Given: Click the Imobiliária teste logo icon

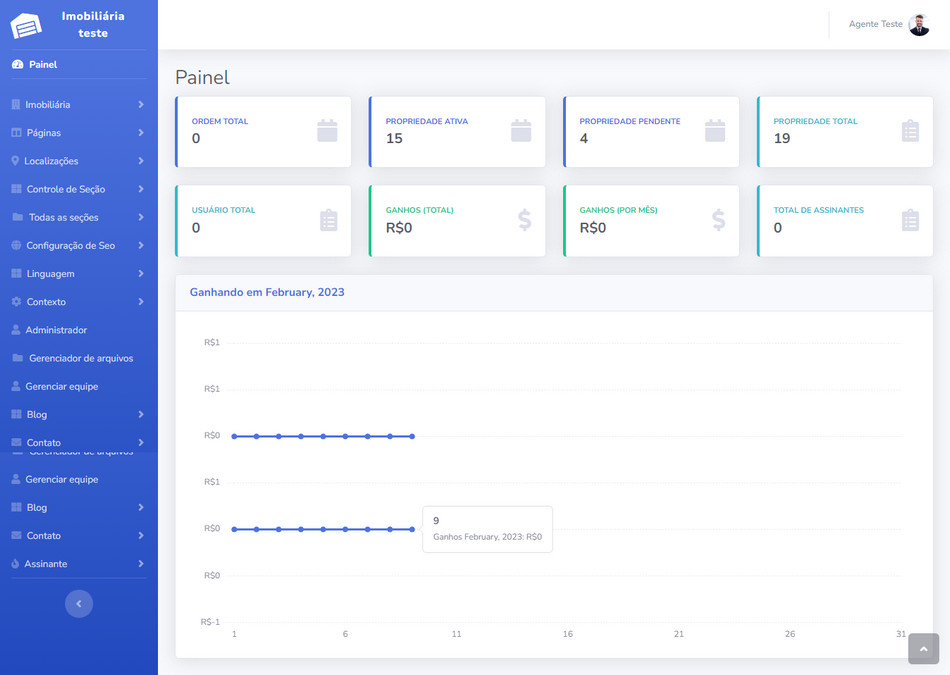Looking at the screenshot, I should [26, 25].
